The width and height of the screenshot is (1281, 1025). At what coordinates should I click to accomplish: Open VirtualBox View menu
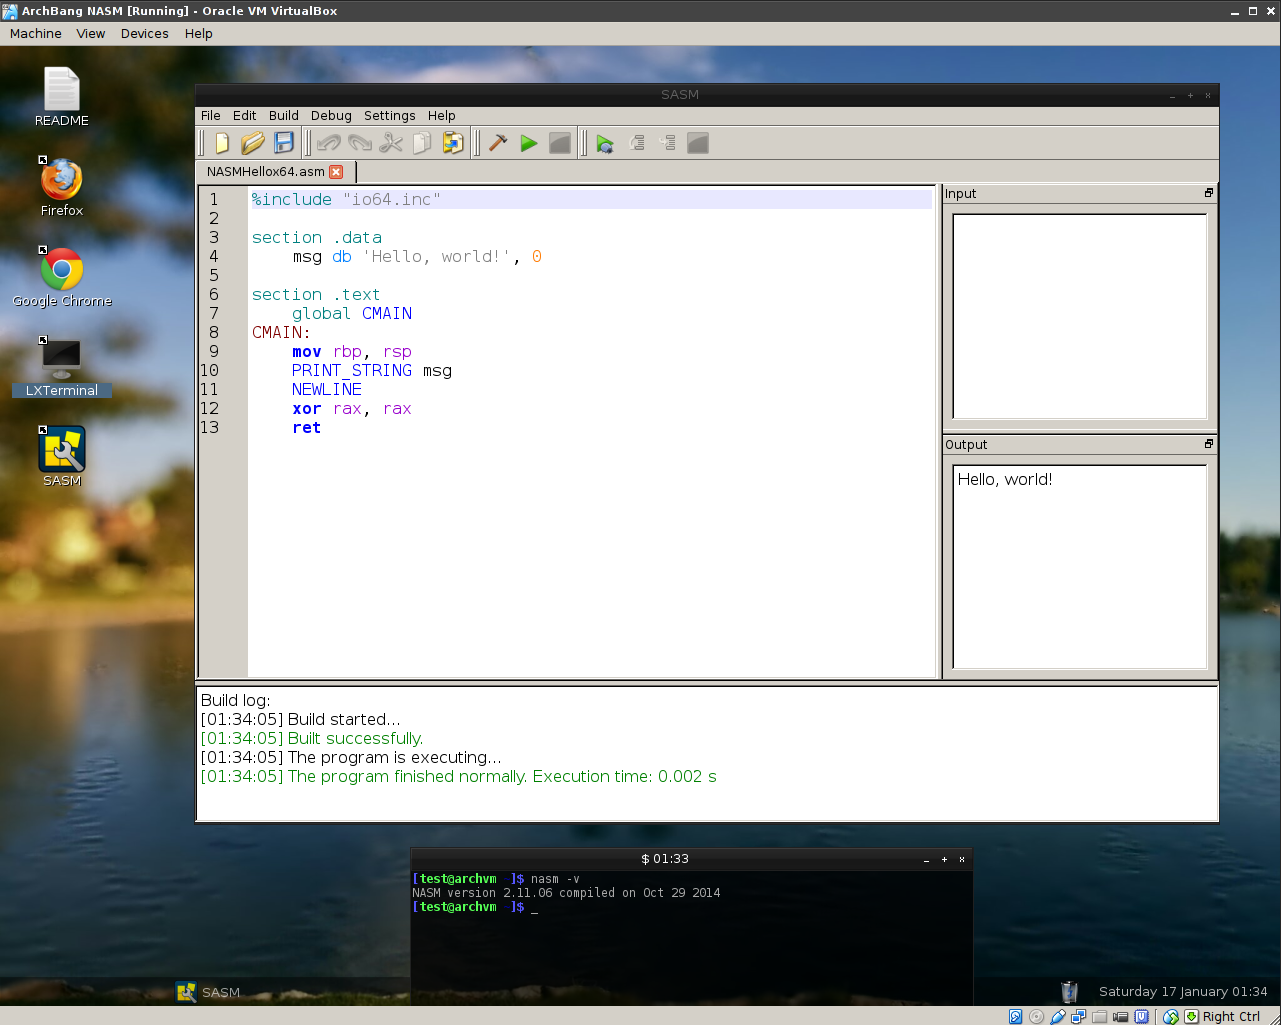coord(91,33)
